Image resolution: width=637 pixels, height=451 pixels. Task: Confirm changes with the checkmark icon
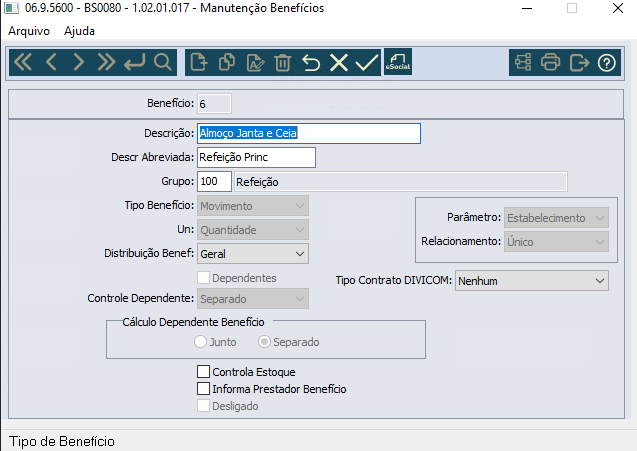pos(367,63)
